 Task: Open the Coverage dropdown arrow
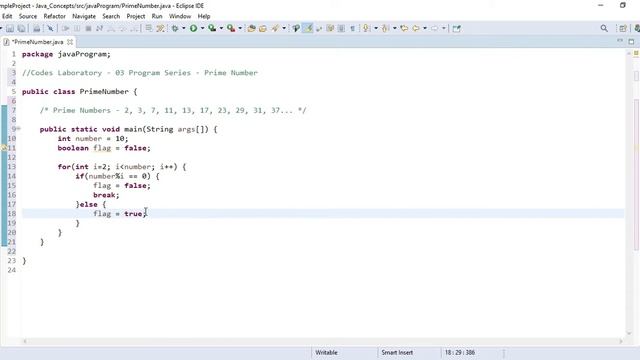pos(221,28)
